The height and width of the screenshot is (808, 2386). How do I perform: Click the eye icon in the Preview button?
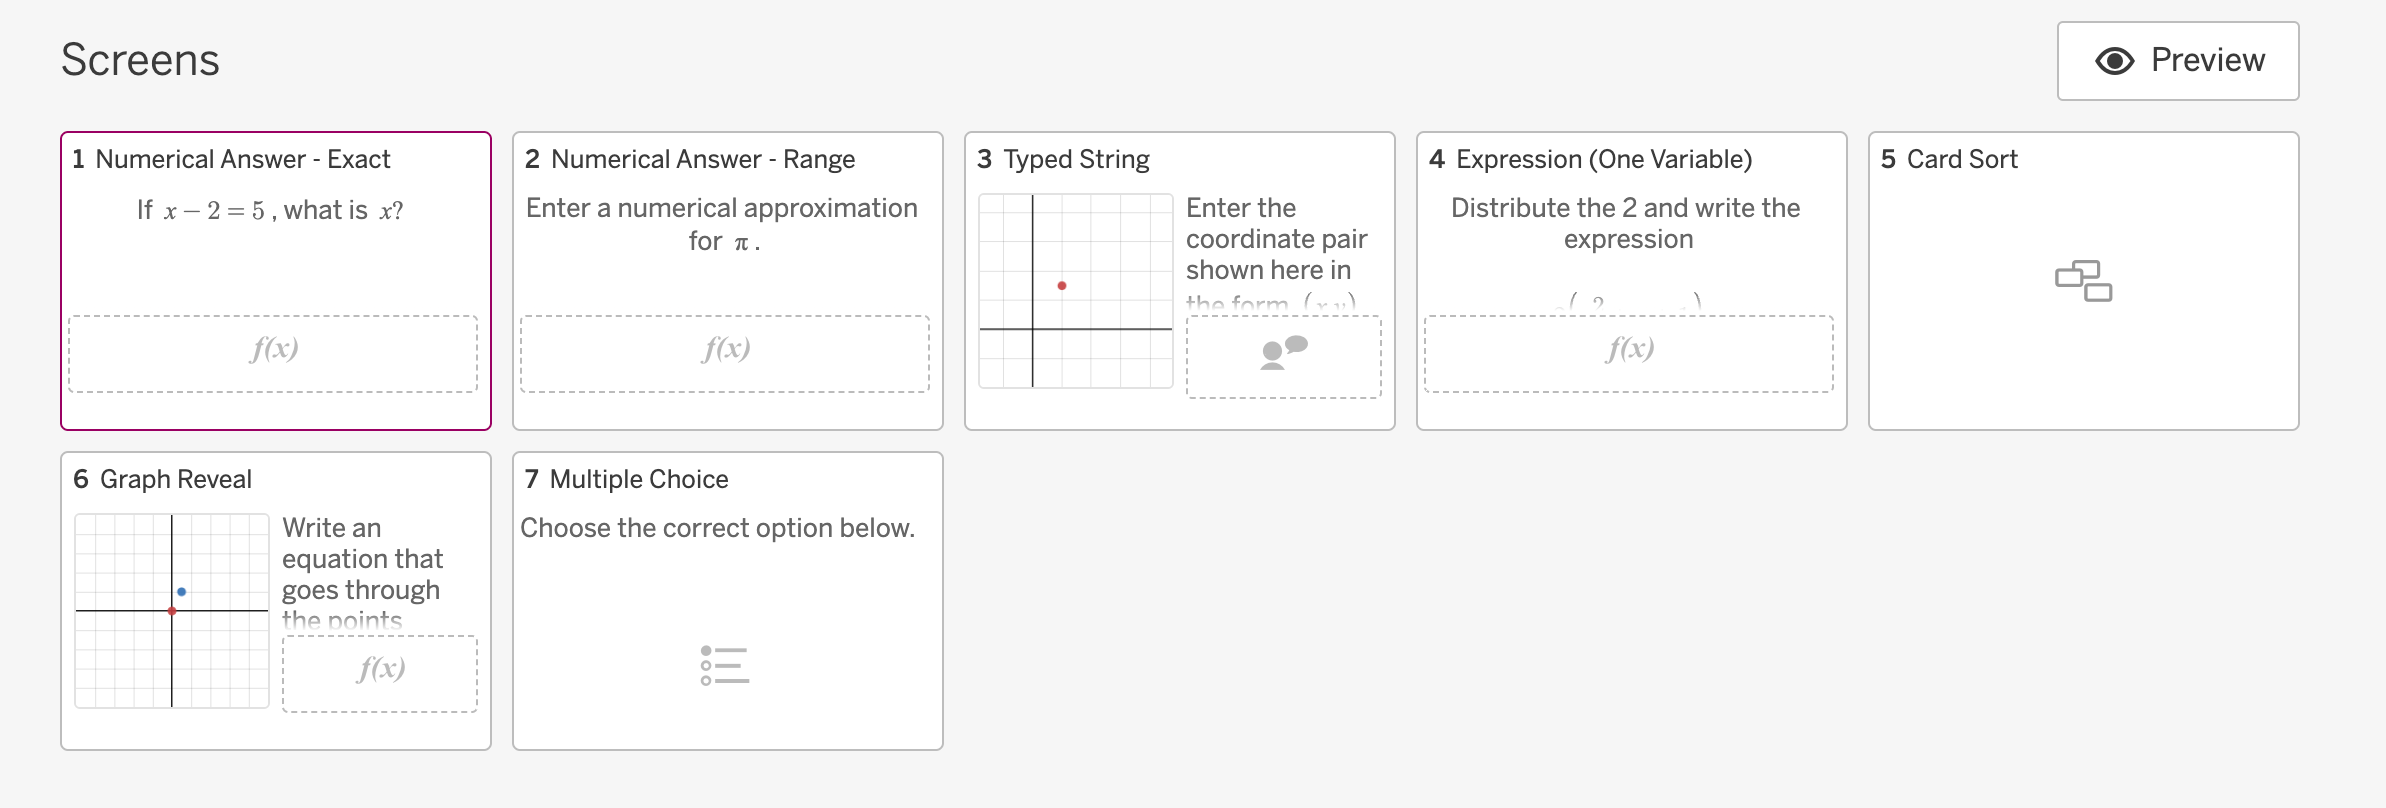(x=2114, y=61)
